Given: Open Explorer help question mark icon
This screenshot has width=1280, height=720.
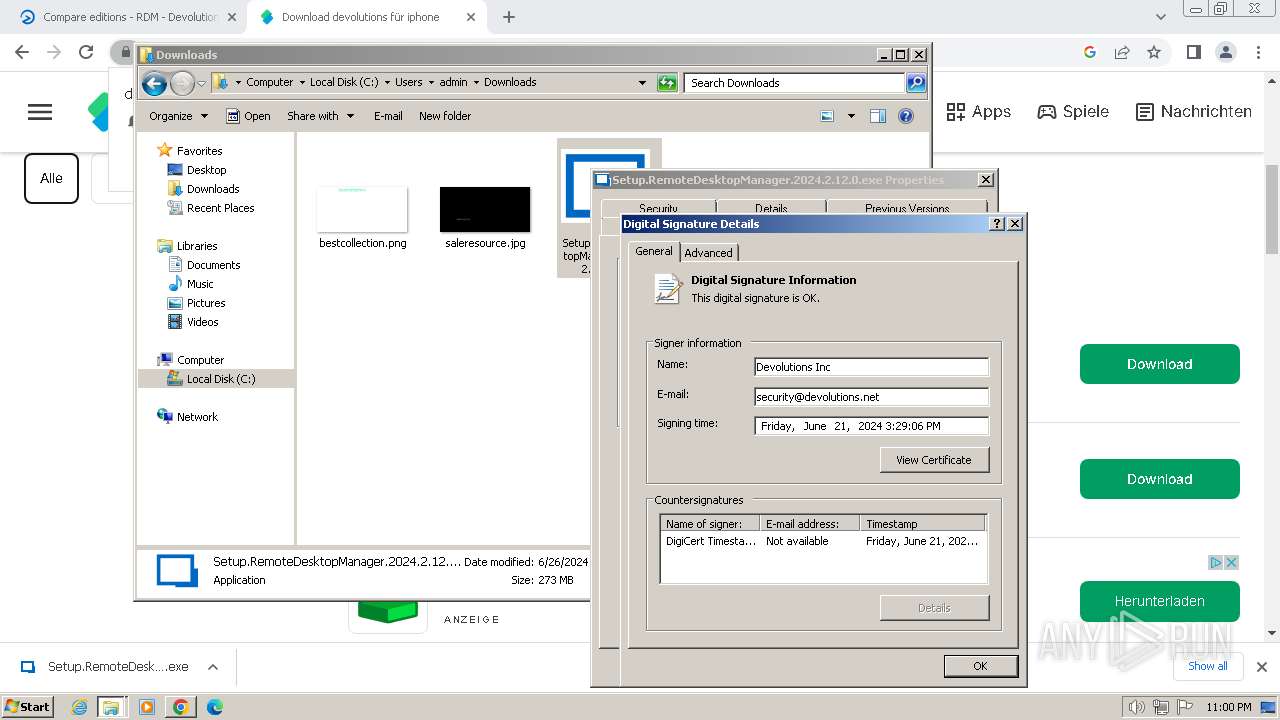Looking at the screenshot, I should pos(906,116).
